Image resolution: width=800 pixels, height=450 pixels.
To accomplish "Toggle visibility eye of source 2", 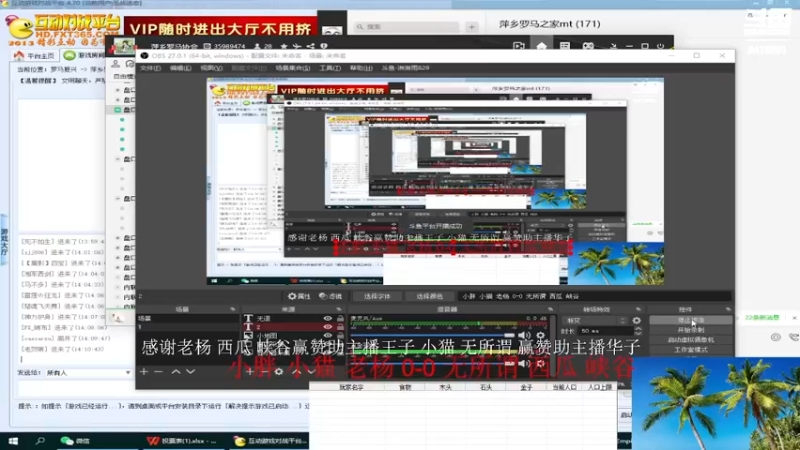I will pyautogui.click(x=328, y=327).
